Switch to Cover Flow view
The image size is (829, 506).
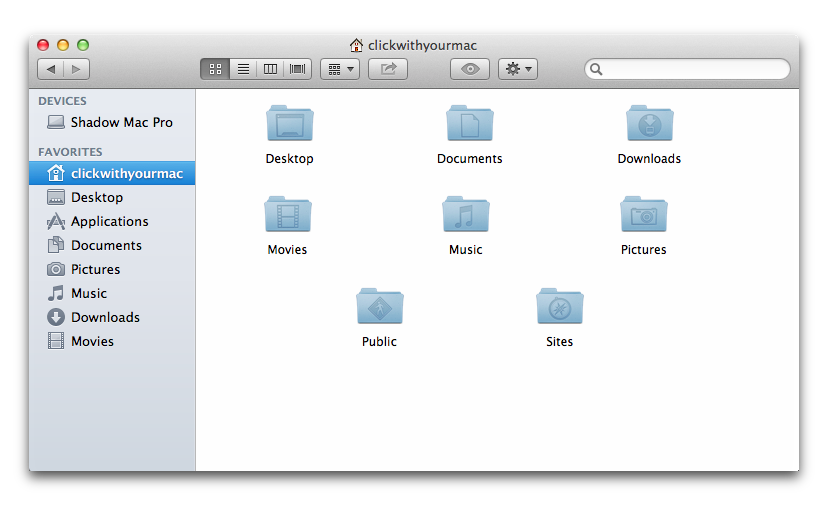[298, 69]
